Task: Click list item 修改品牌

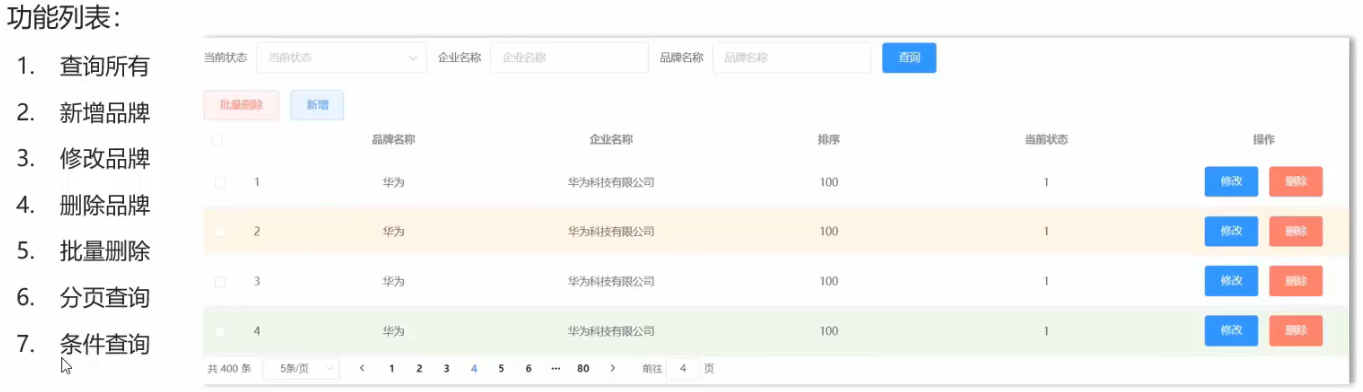Action: (105, 159)
